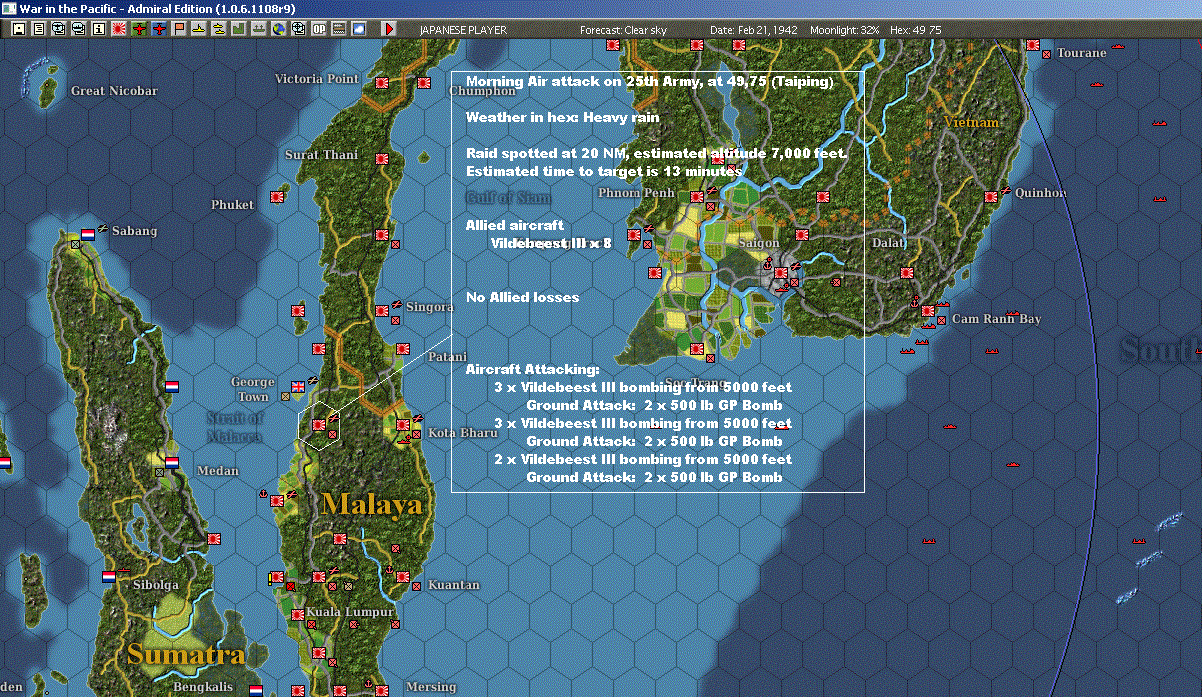
Task: Select Japanese flag base at Tourane
Action: click(1032, 45)
